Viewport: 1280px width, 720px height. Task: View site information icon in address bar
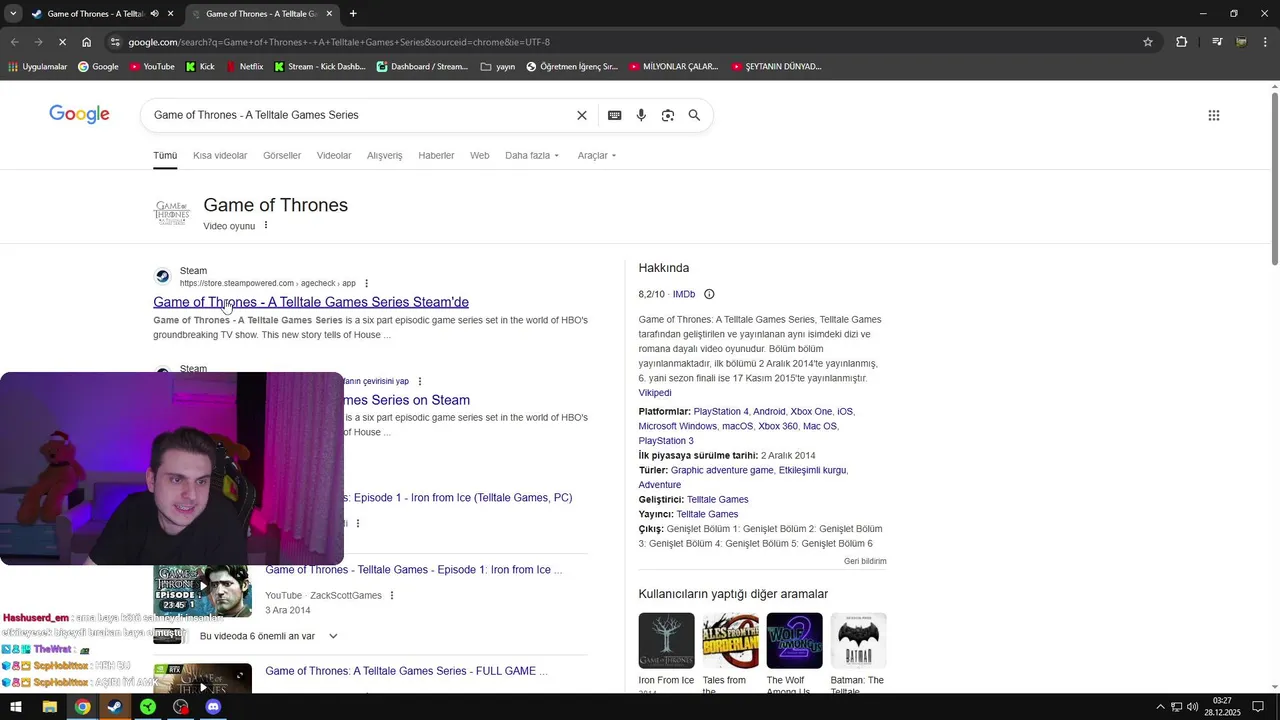pos(116,42)
